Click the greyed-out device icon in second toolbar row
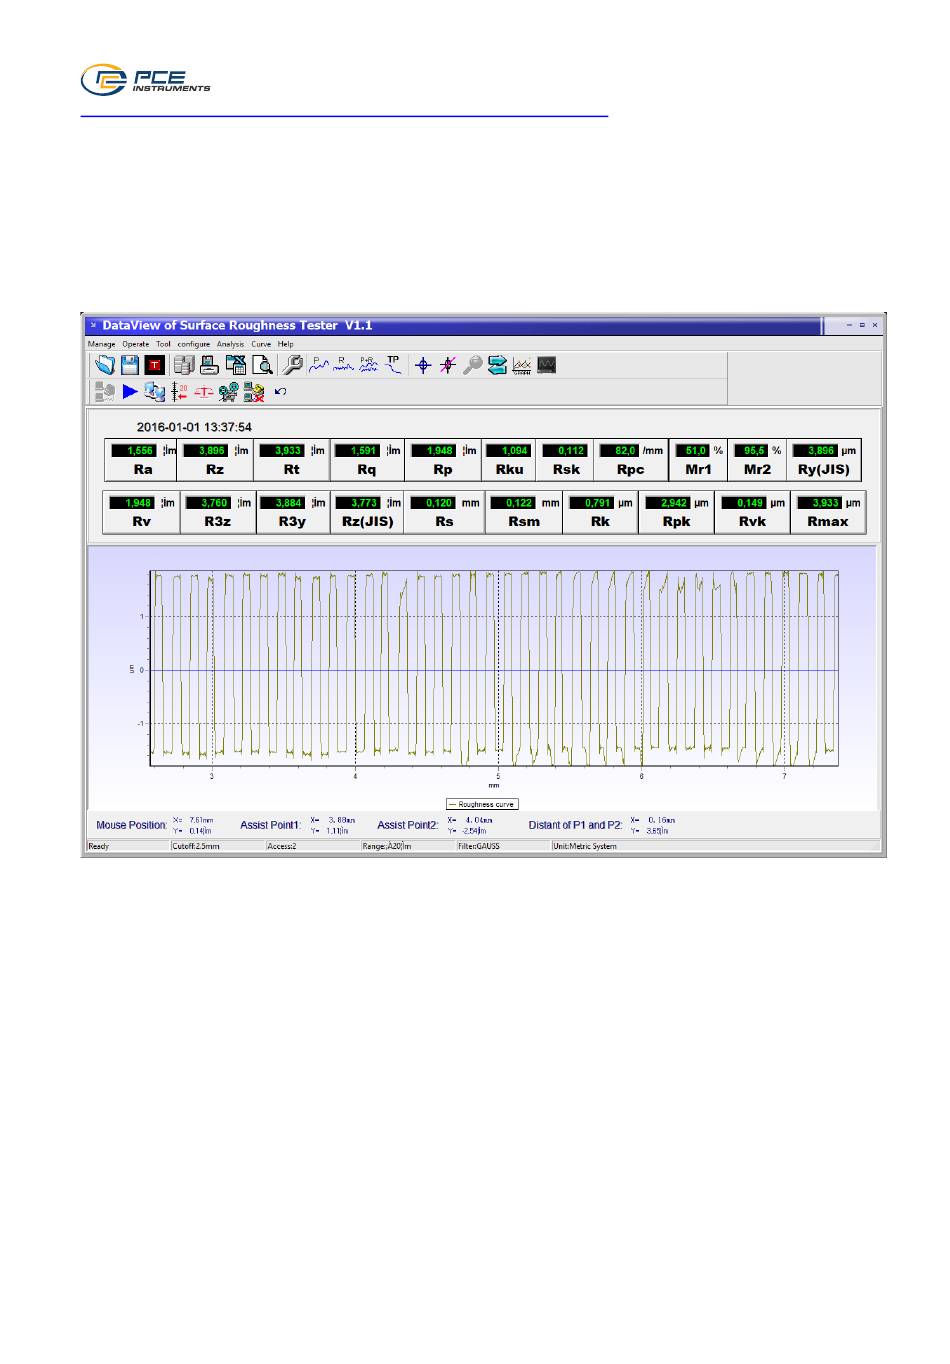 pyautogui.click(x=104, y=392)
